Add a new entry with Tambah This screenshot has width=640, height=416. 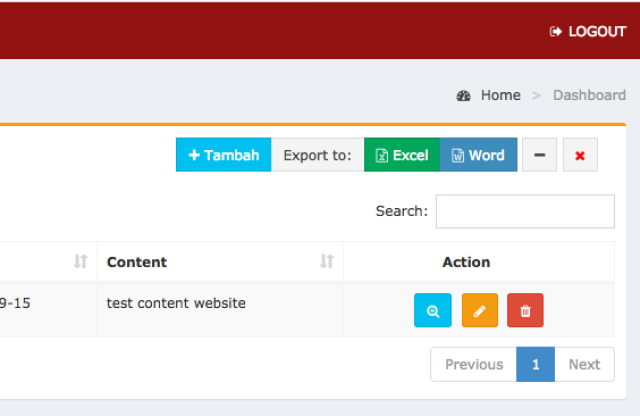(223, 155)
